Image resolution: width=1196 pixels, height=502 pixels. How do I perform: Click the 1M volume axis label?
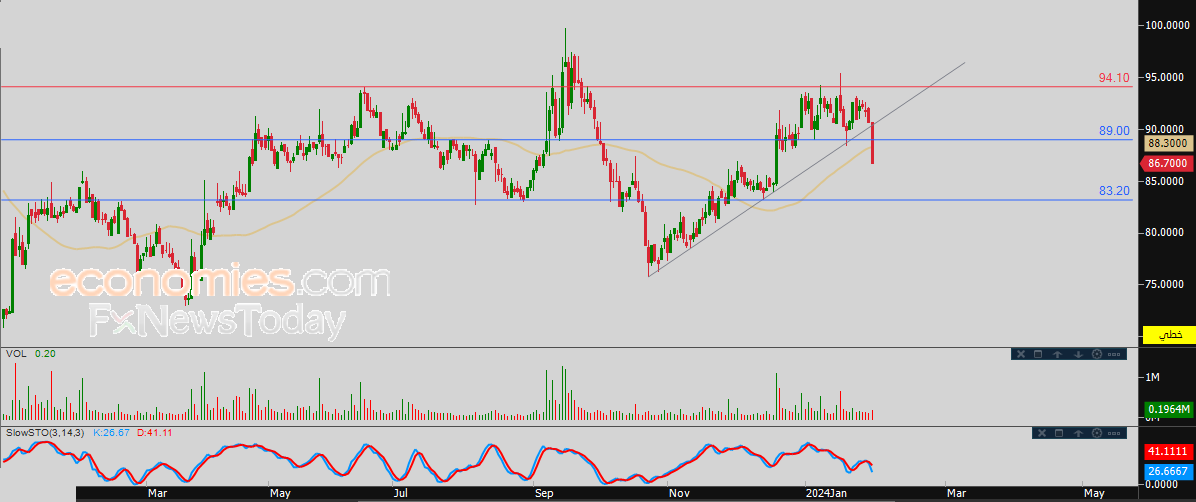pos(1152,377)
